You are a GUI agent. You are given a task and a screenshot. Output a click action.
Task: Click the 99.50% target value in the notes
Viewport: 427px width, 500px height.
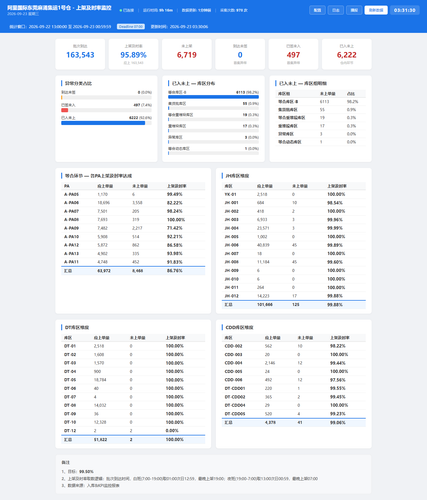click(x=86, y=472)
